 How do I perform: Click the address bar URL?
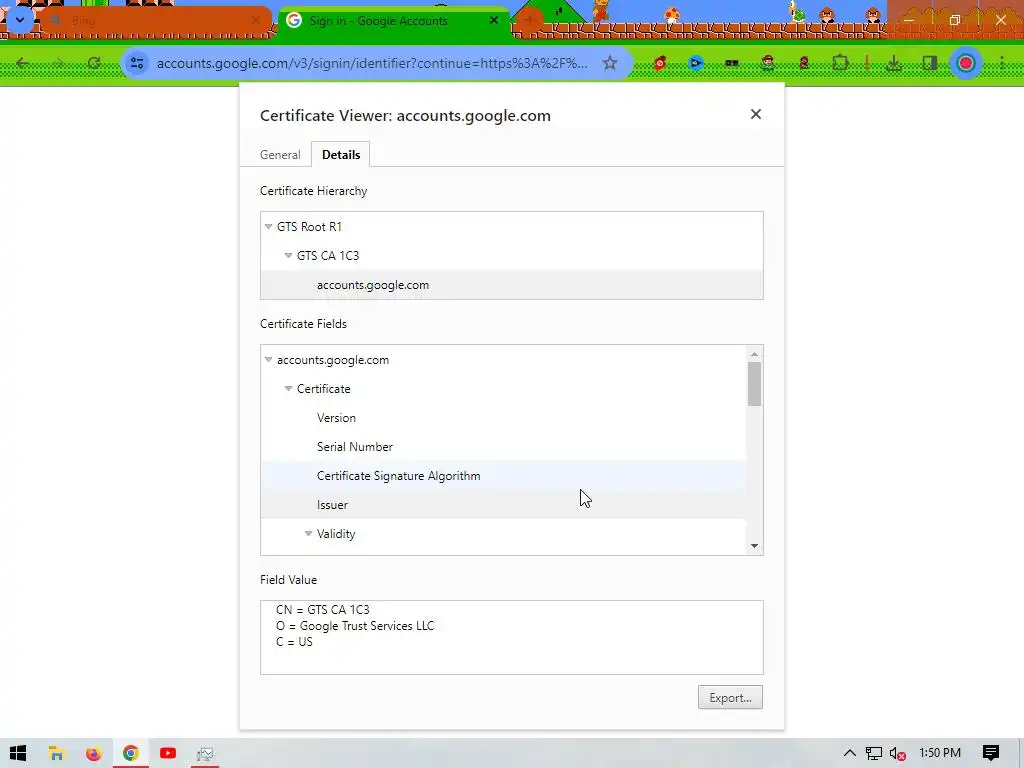point(372,63)
